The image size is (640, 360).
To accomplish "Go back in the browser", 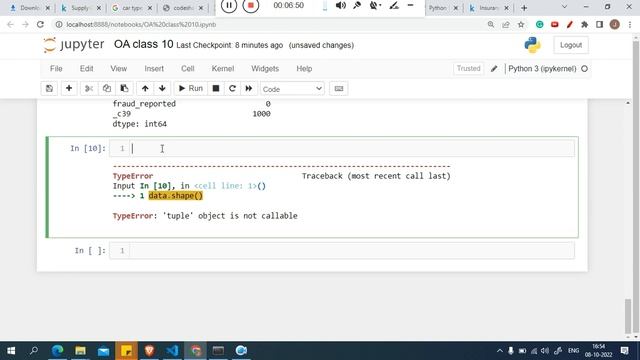I will (x=11, y=24).
